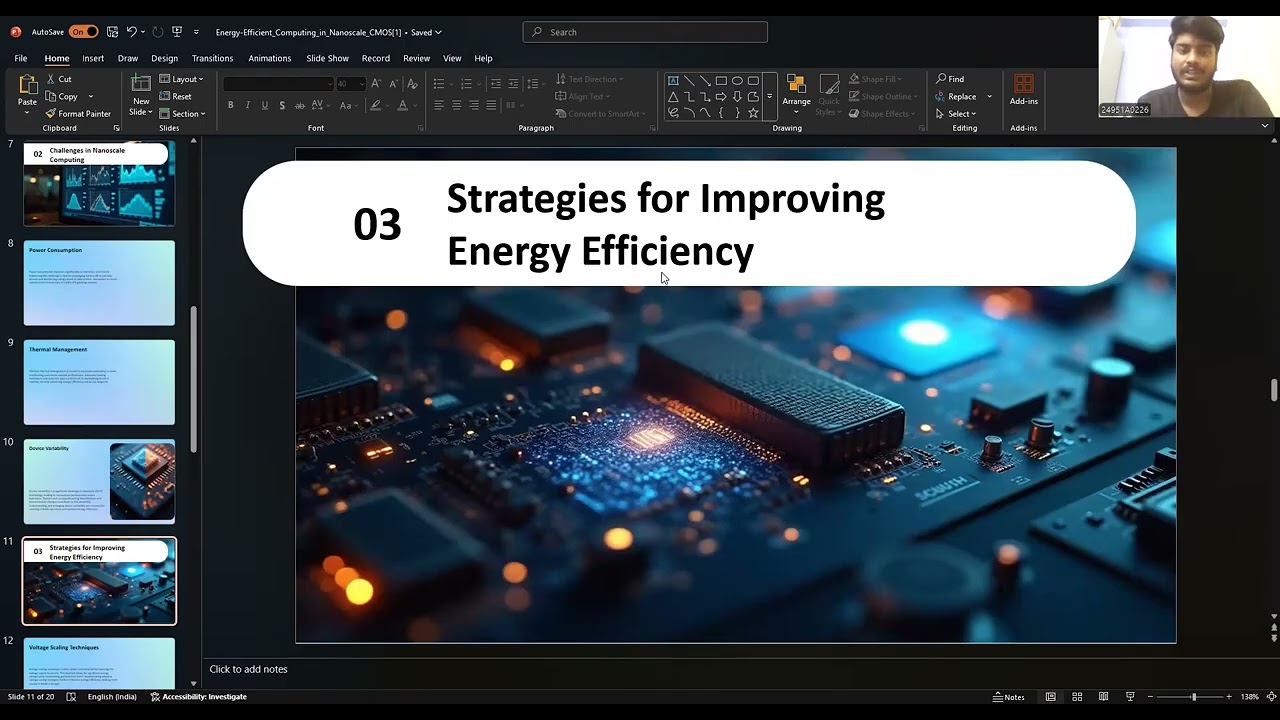Click the Replace button
The width and height of the screenshot is (1280, 720).
pyautogui.click(x=956, y=97)
